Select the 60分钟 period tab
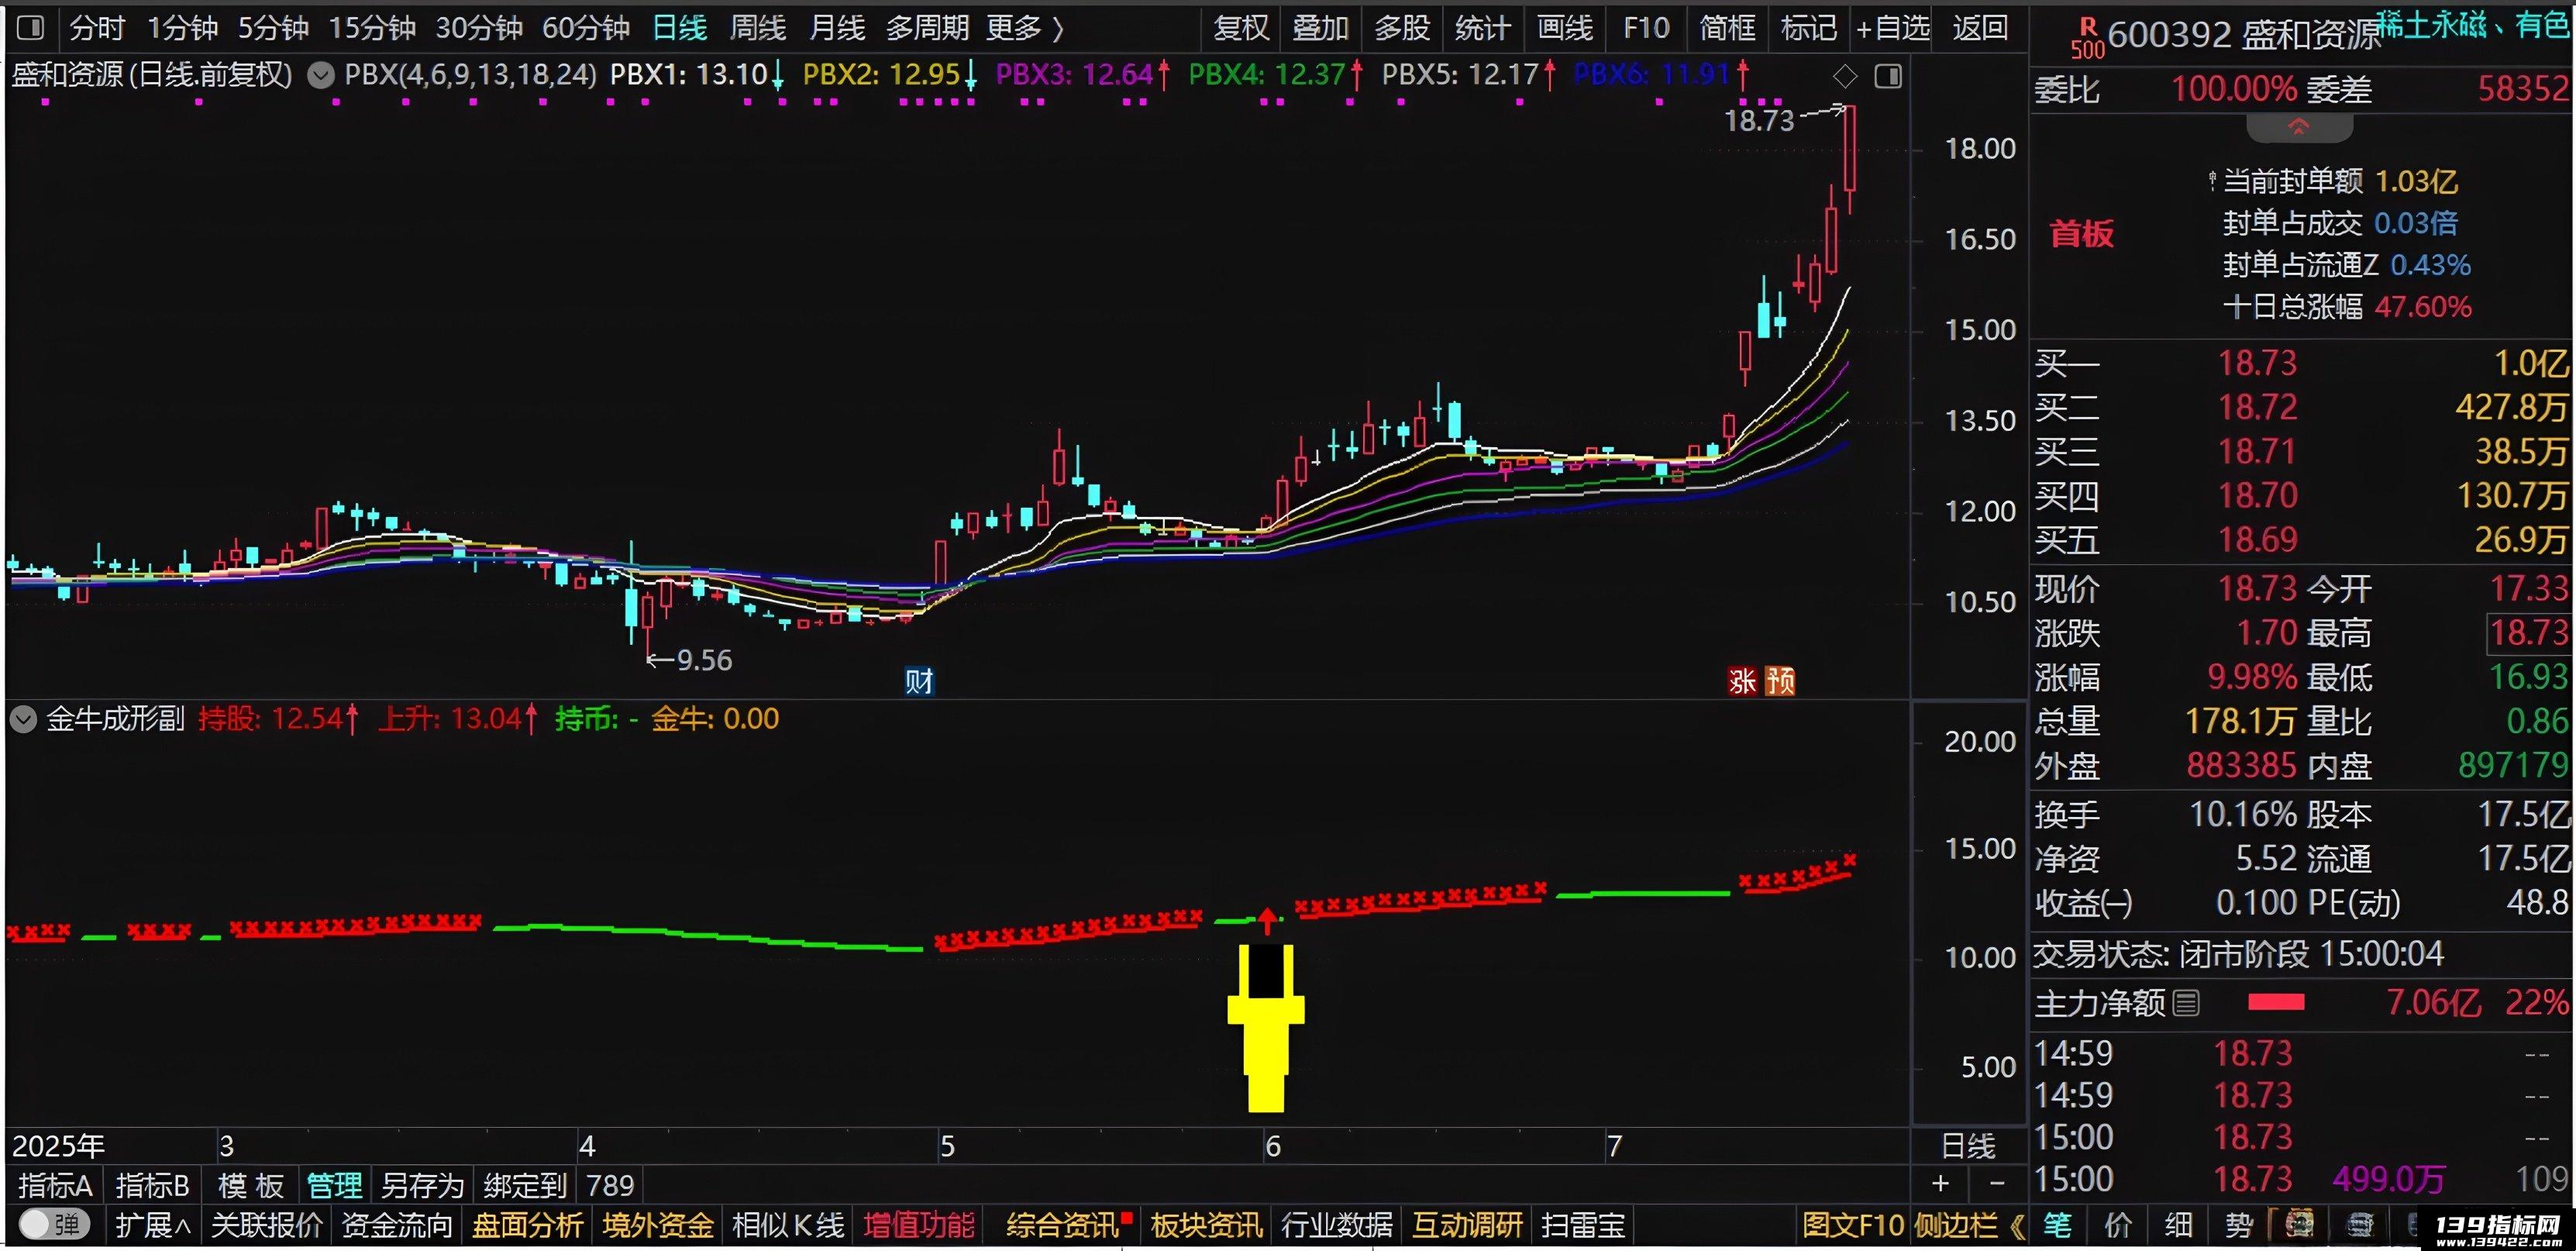The height and width of the screenshot is (1251, 2576). click(586, 28)
